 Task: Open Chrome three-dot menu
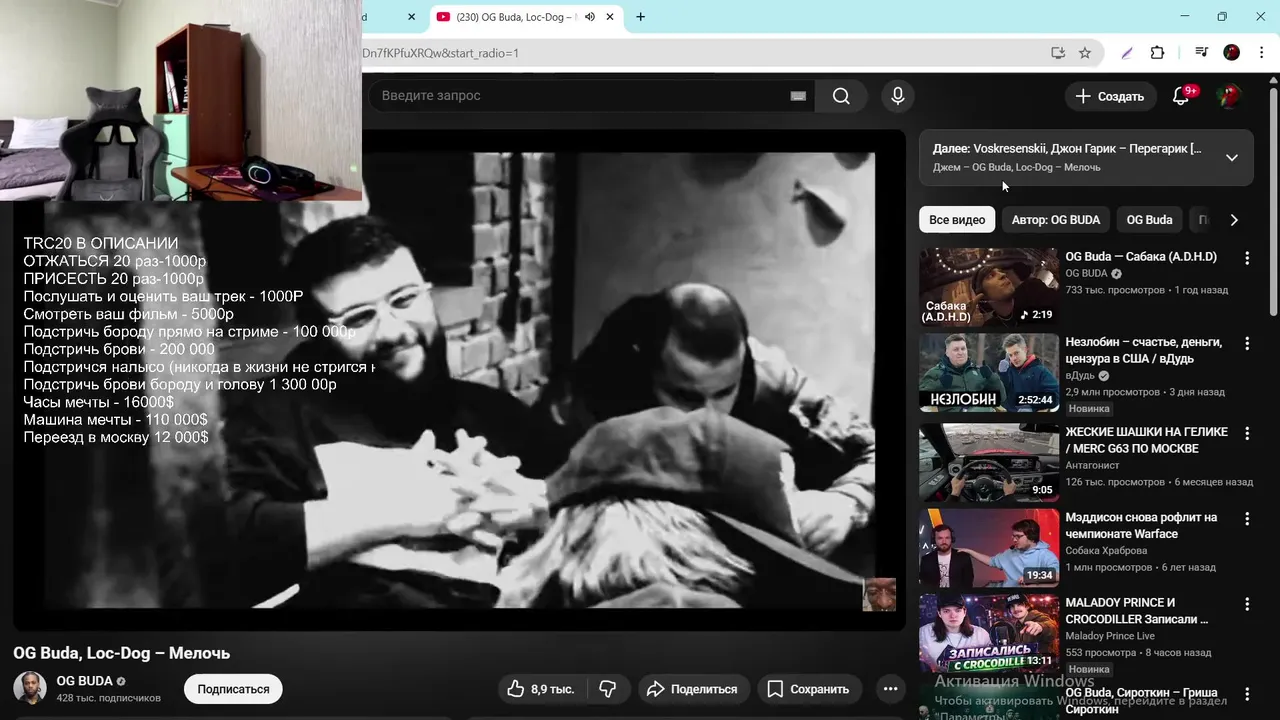[1261, 53]
